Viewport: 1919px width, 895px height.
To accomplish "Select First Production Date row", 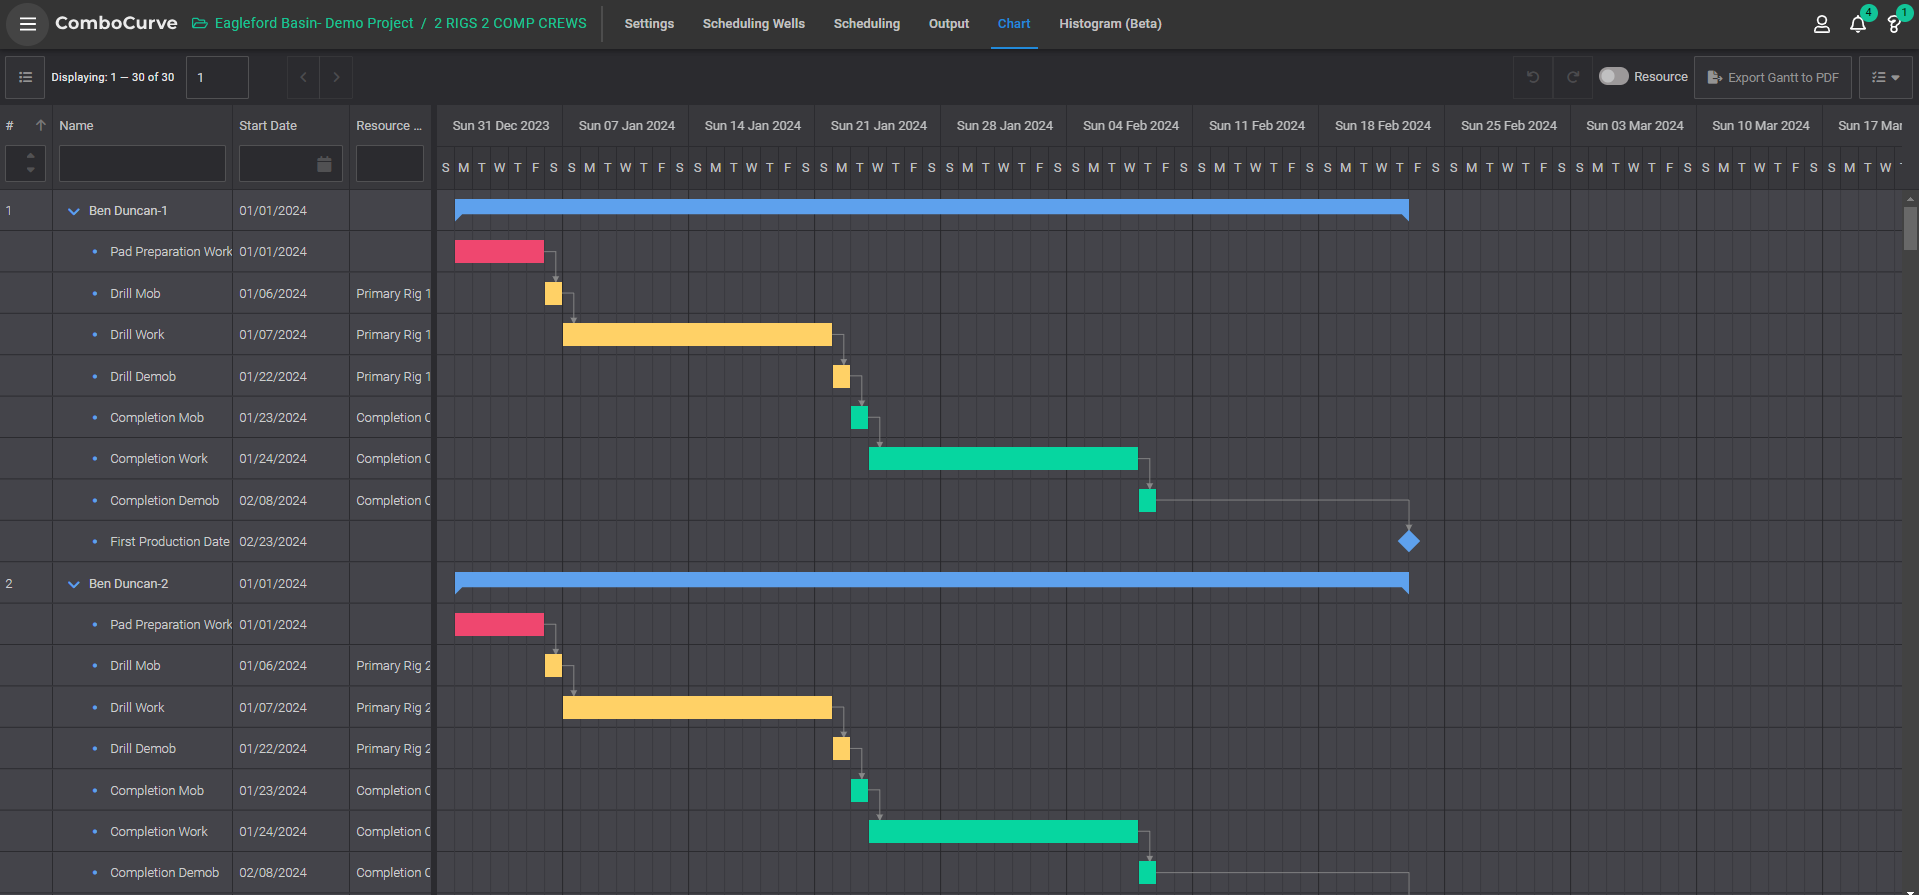I will point(215,542).
